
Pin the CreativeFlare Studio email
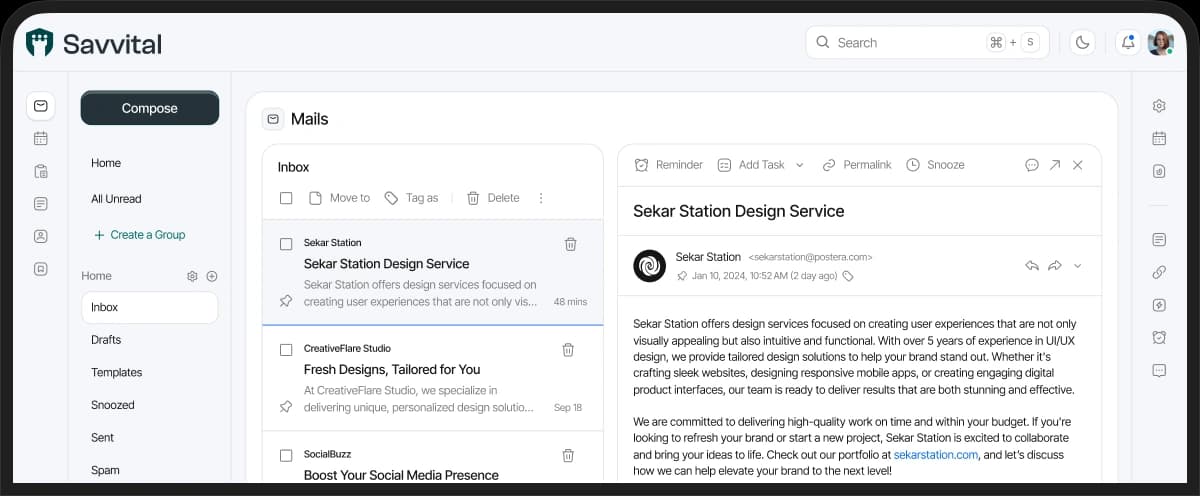pyautogui.click(x=286, y=407)
